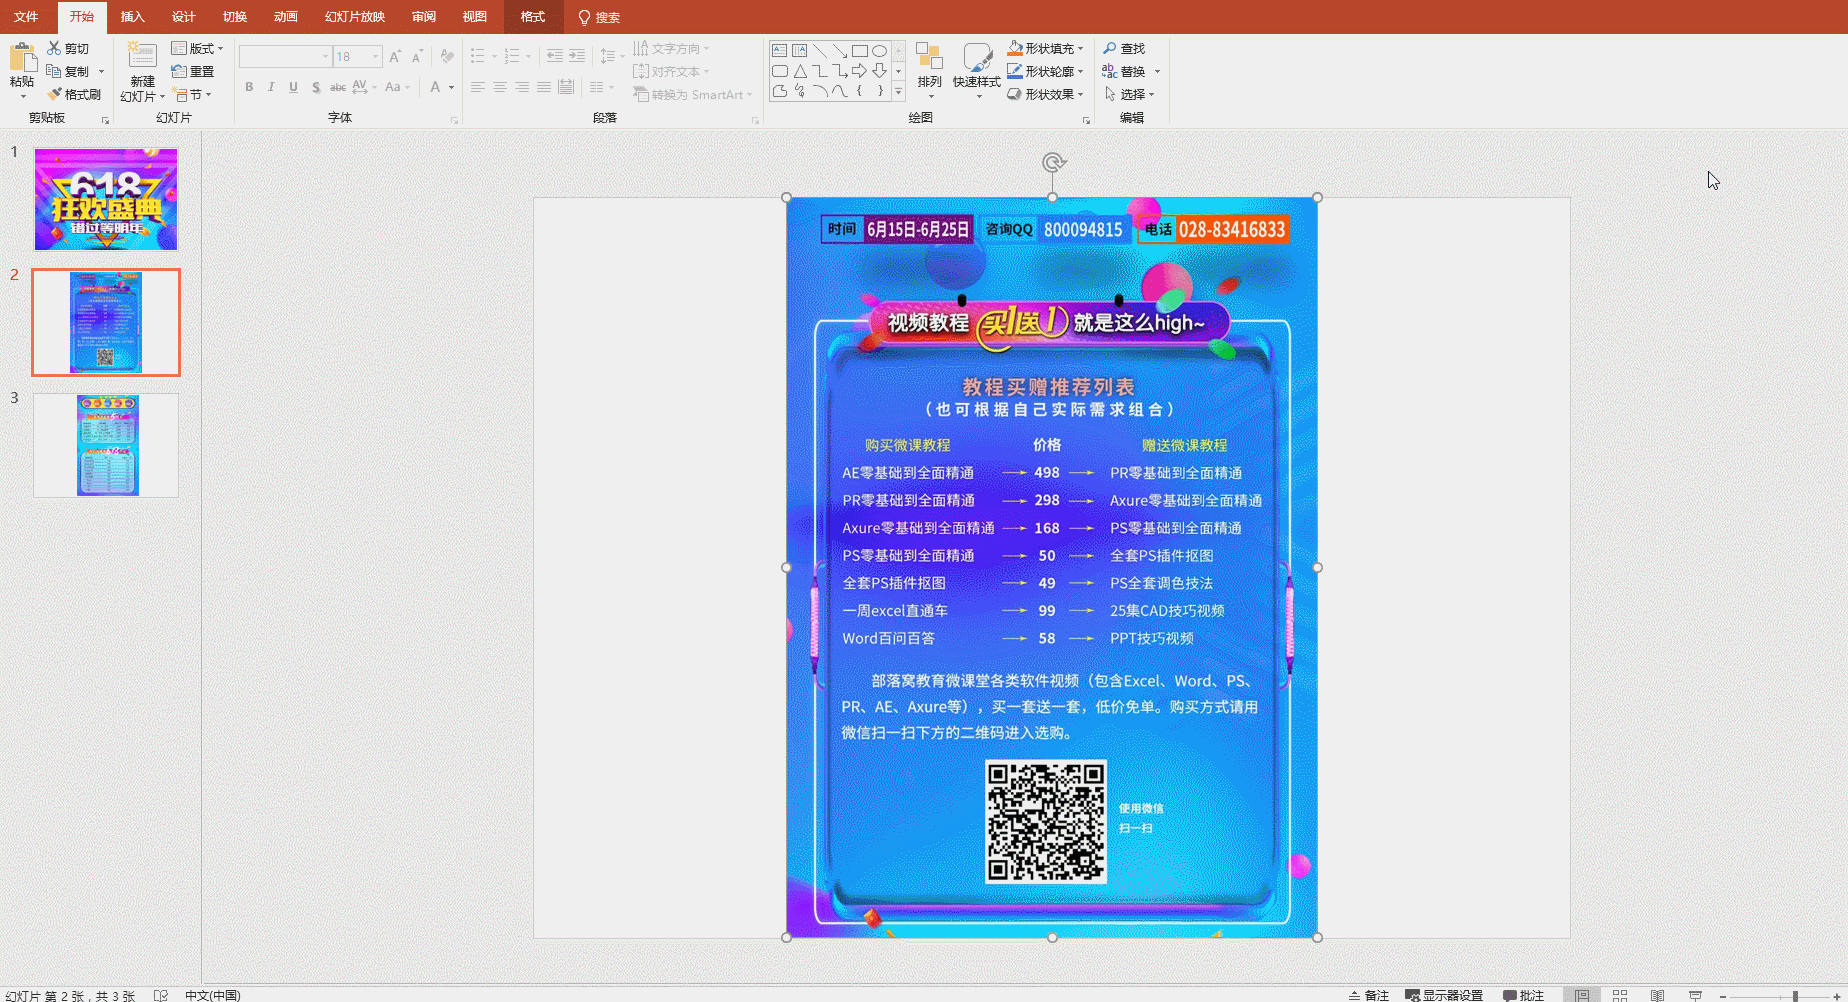Switch to the Insert (插入) tab
This screenshot has width=1848, height=1002.
132,17
